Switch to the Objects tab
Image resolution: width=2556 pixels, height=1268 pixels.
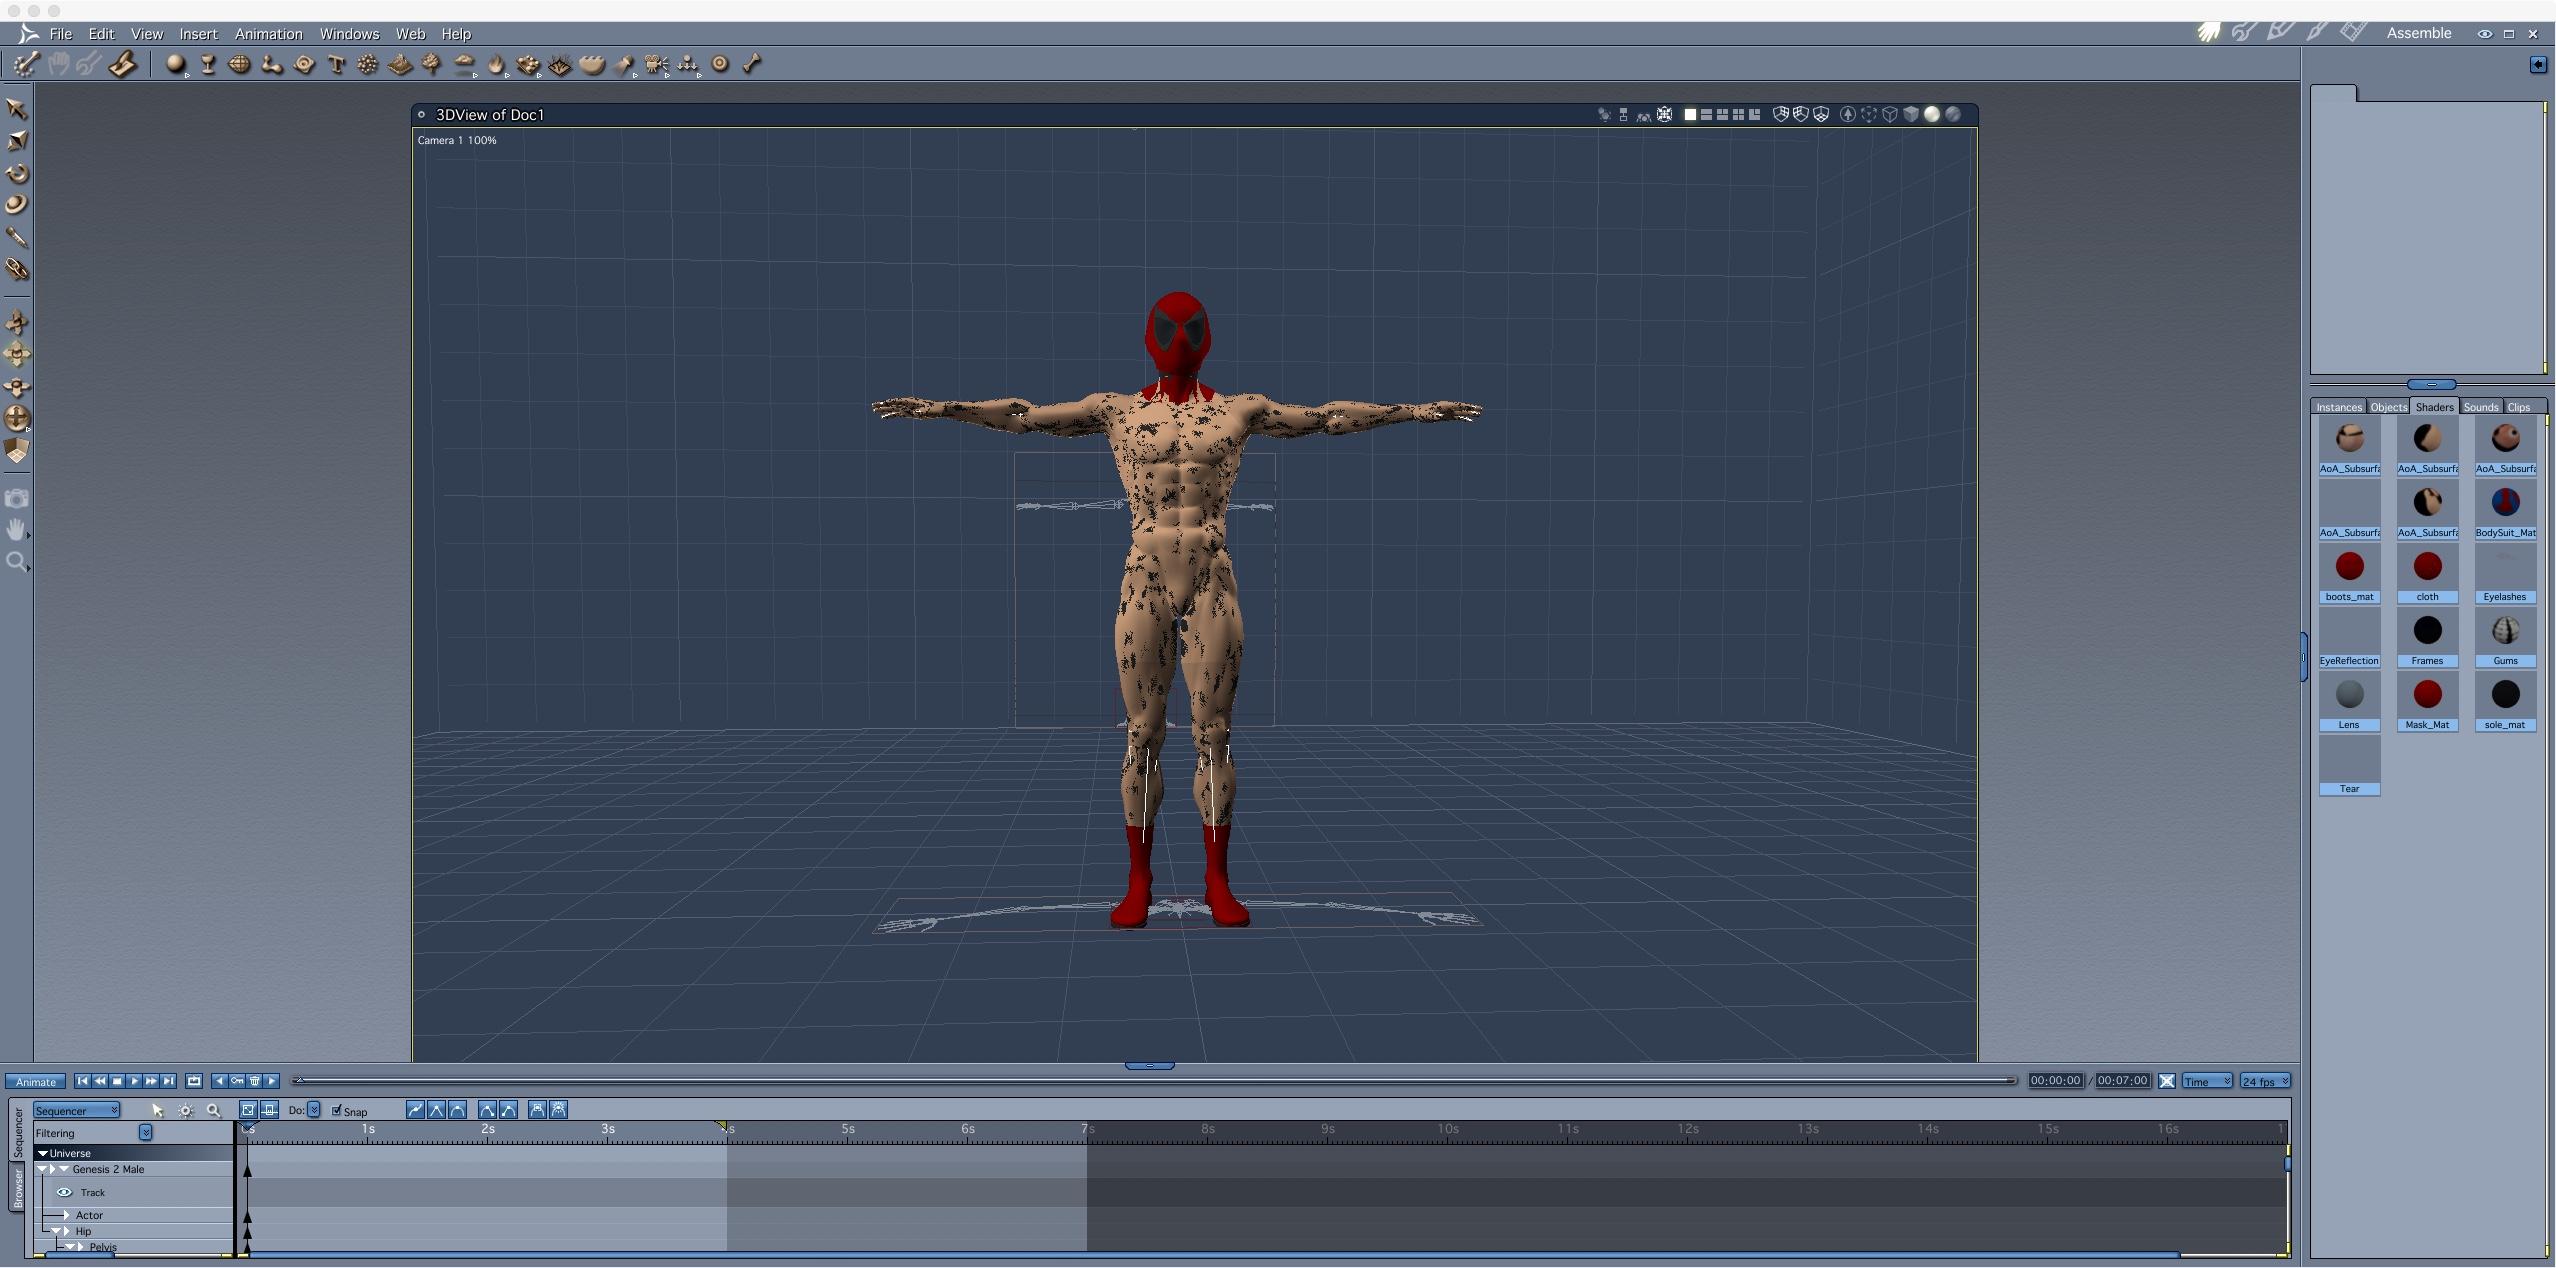coord(2388,407)
